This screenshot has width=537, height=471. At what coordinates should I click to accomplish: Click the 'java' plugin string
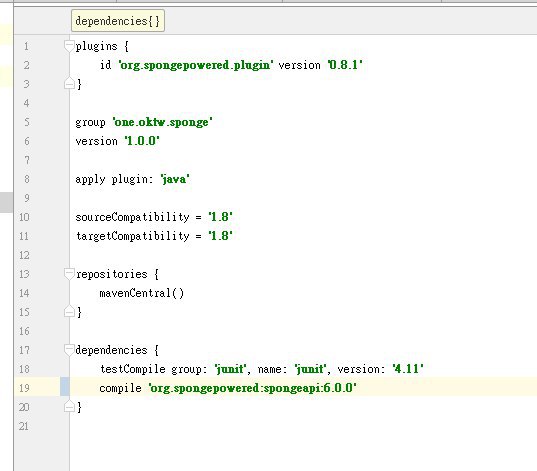(175, 179)
